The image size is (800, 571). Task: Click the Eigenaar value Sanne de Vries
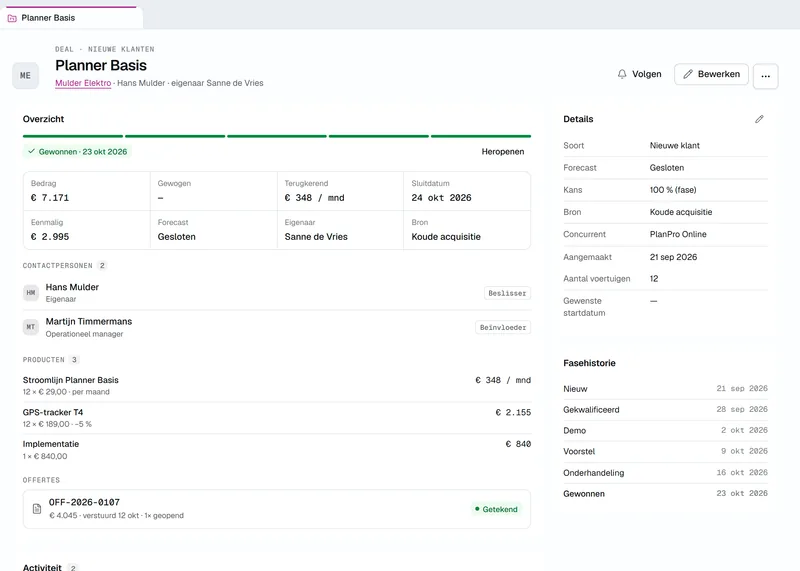tap(316, 237)
